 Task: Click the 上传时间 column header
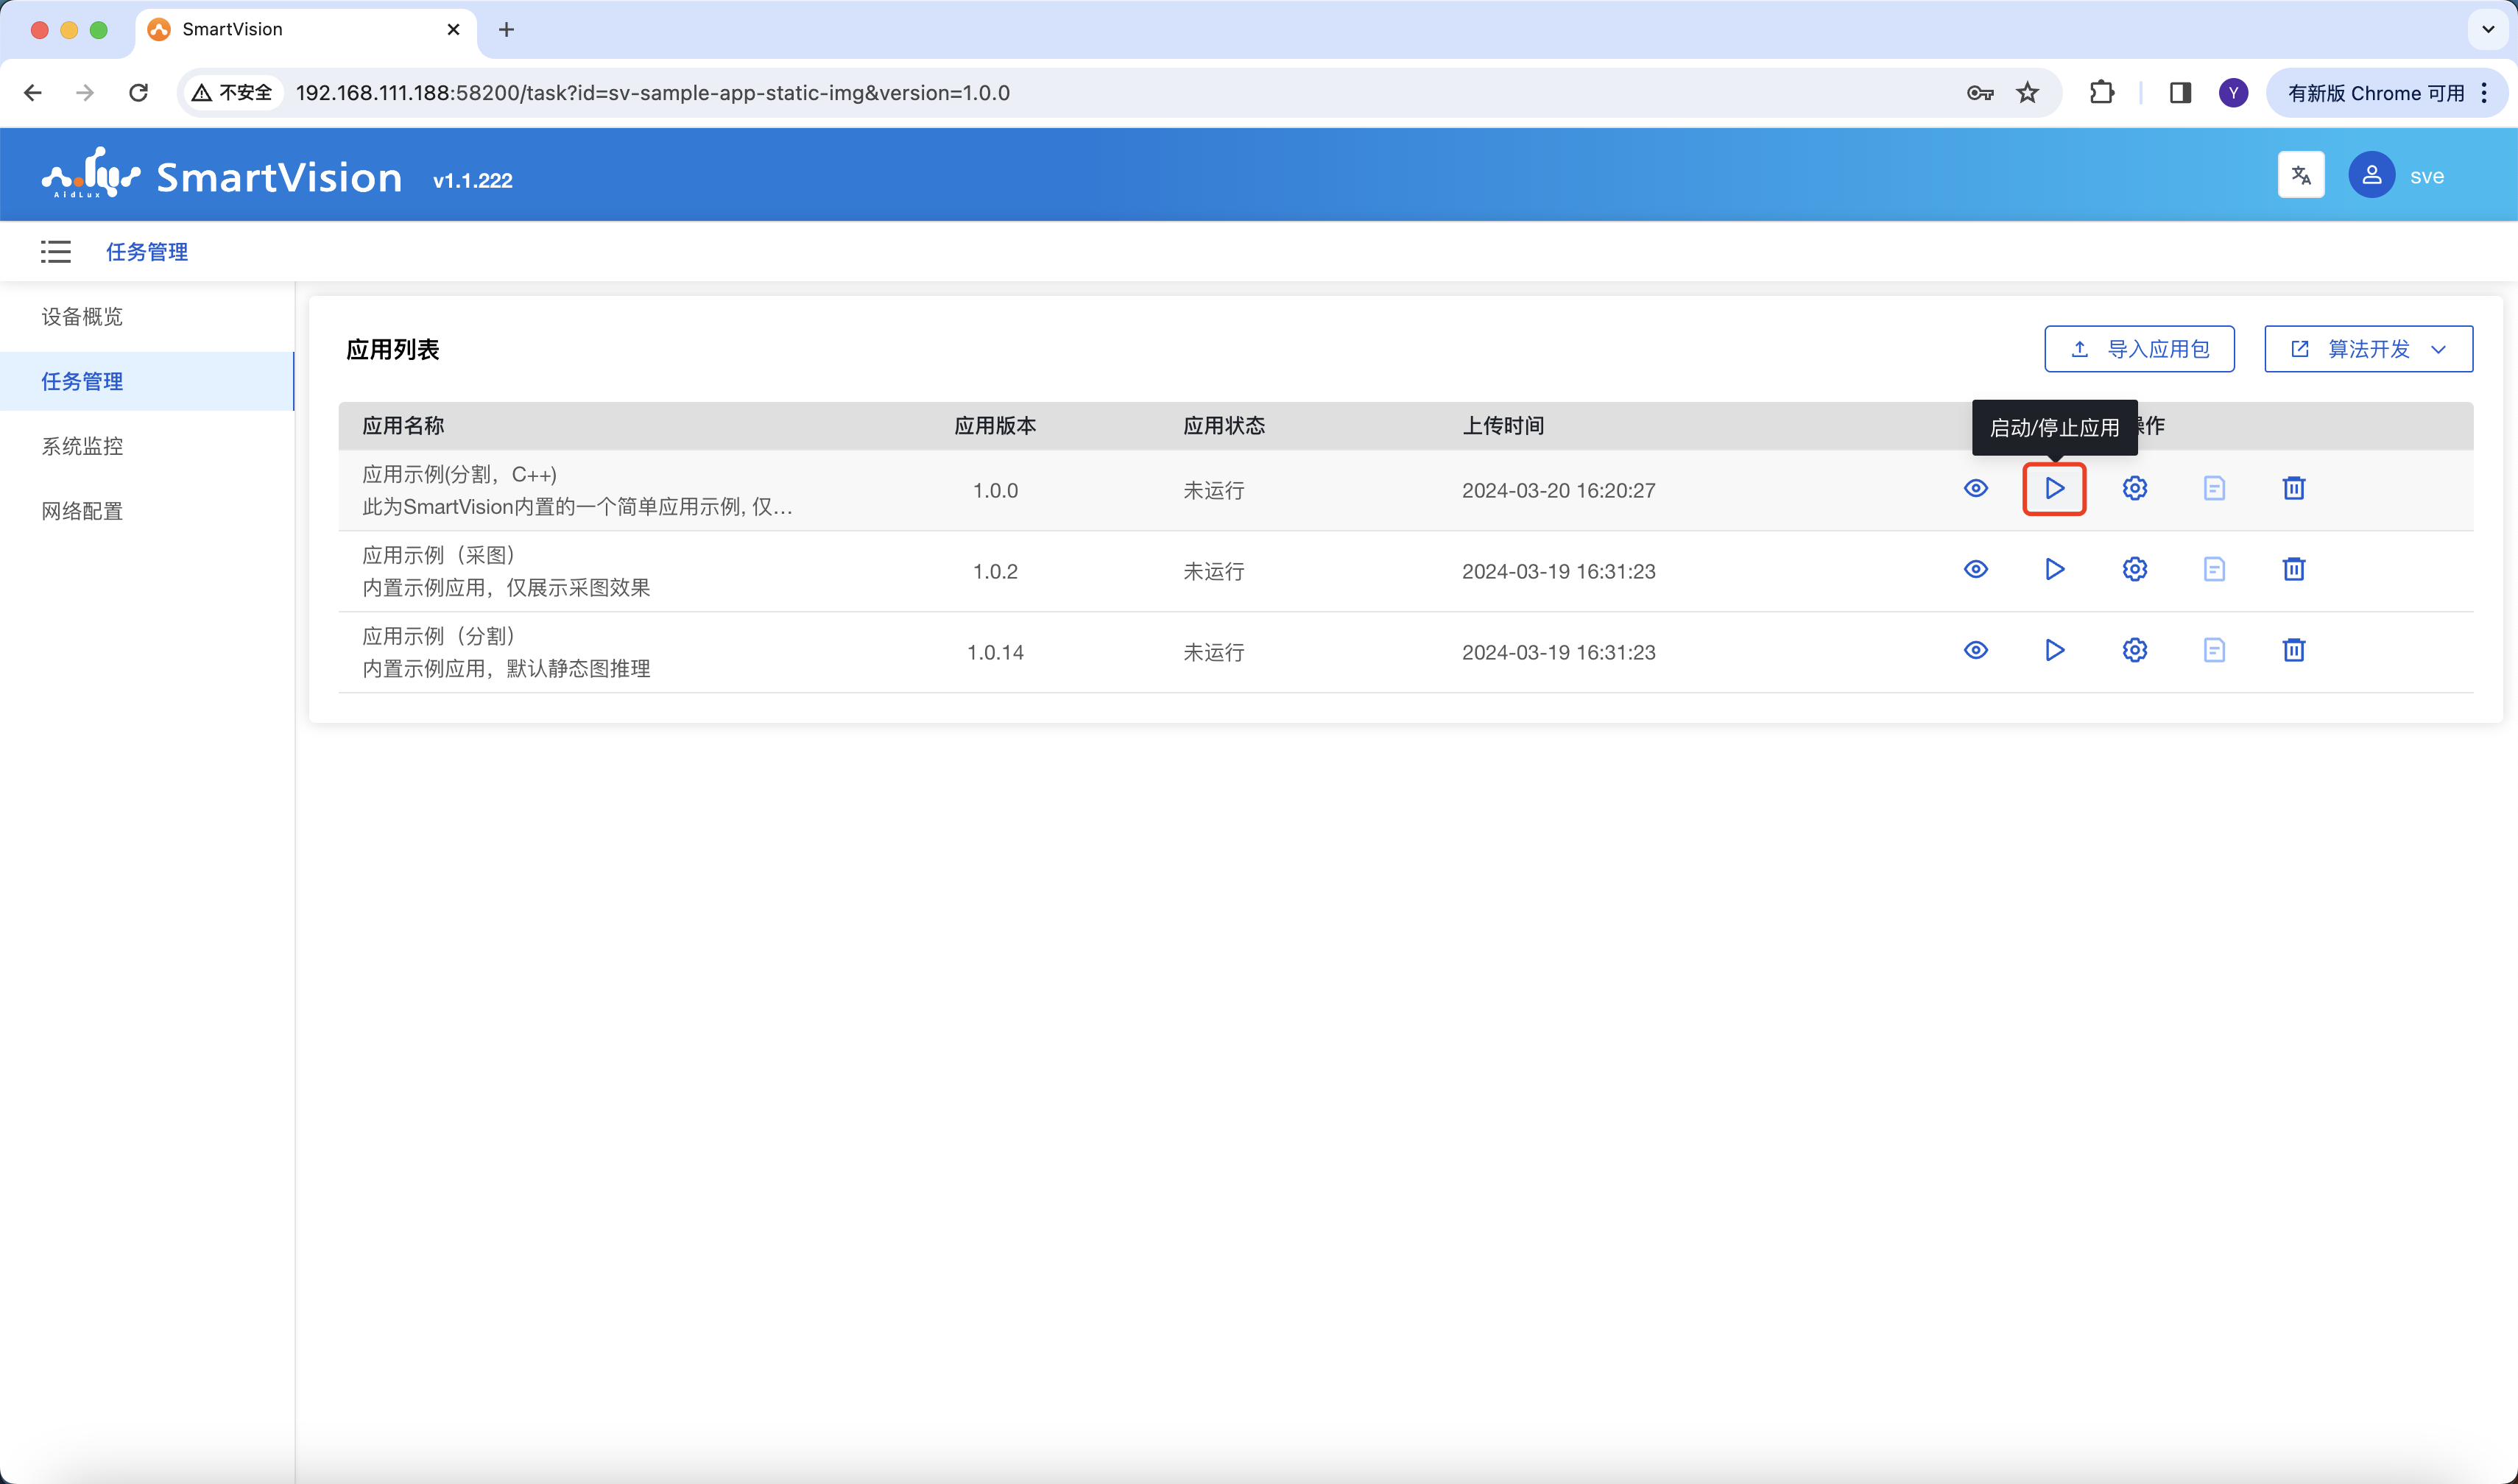pos(1503,426)
